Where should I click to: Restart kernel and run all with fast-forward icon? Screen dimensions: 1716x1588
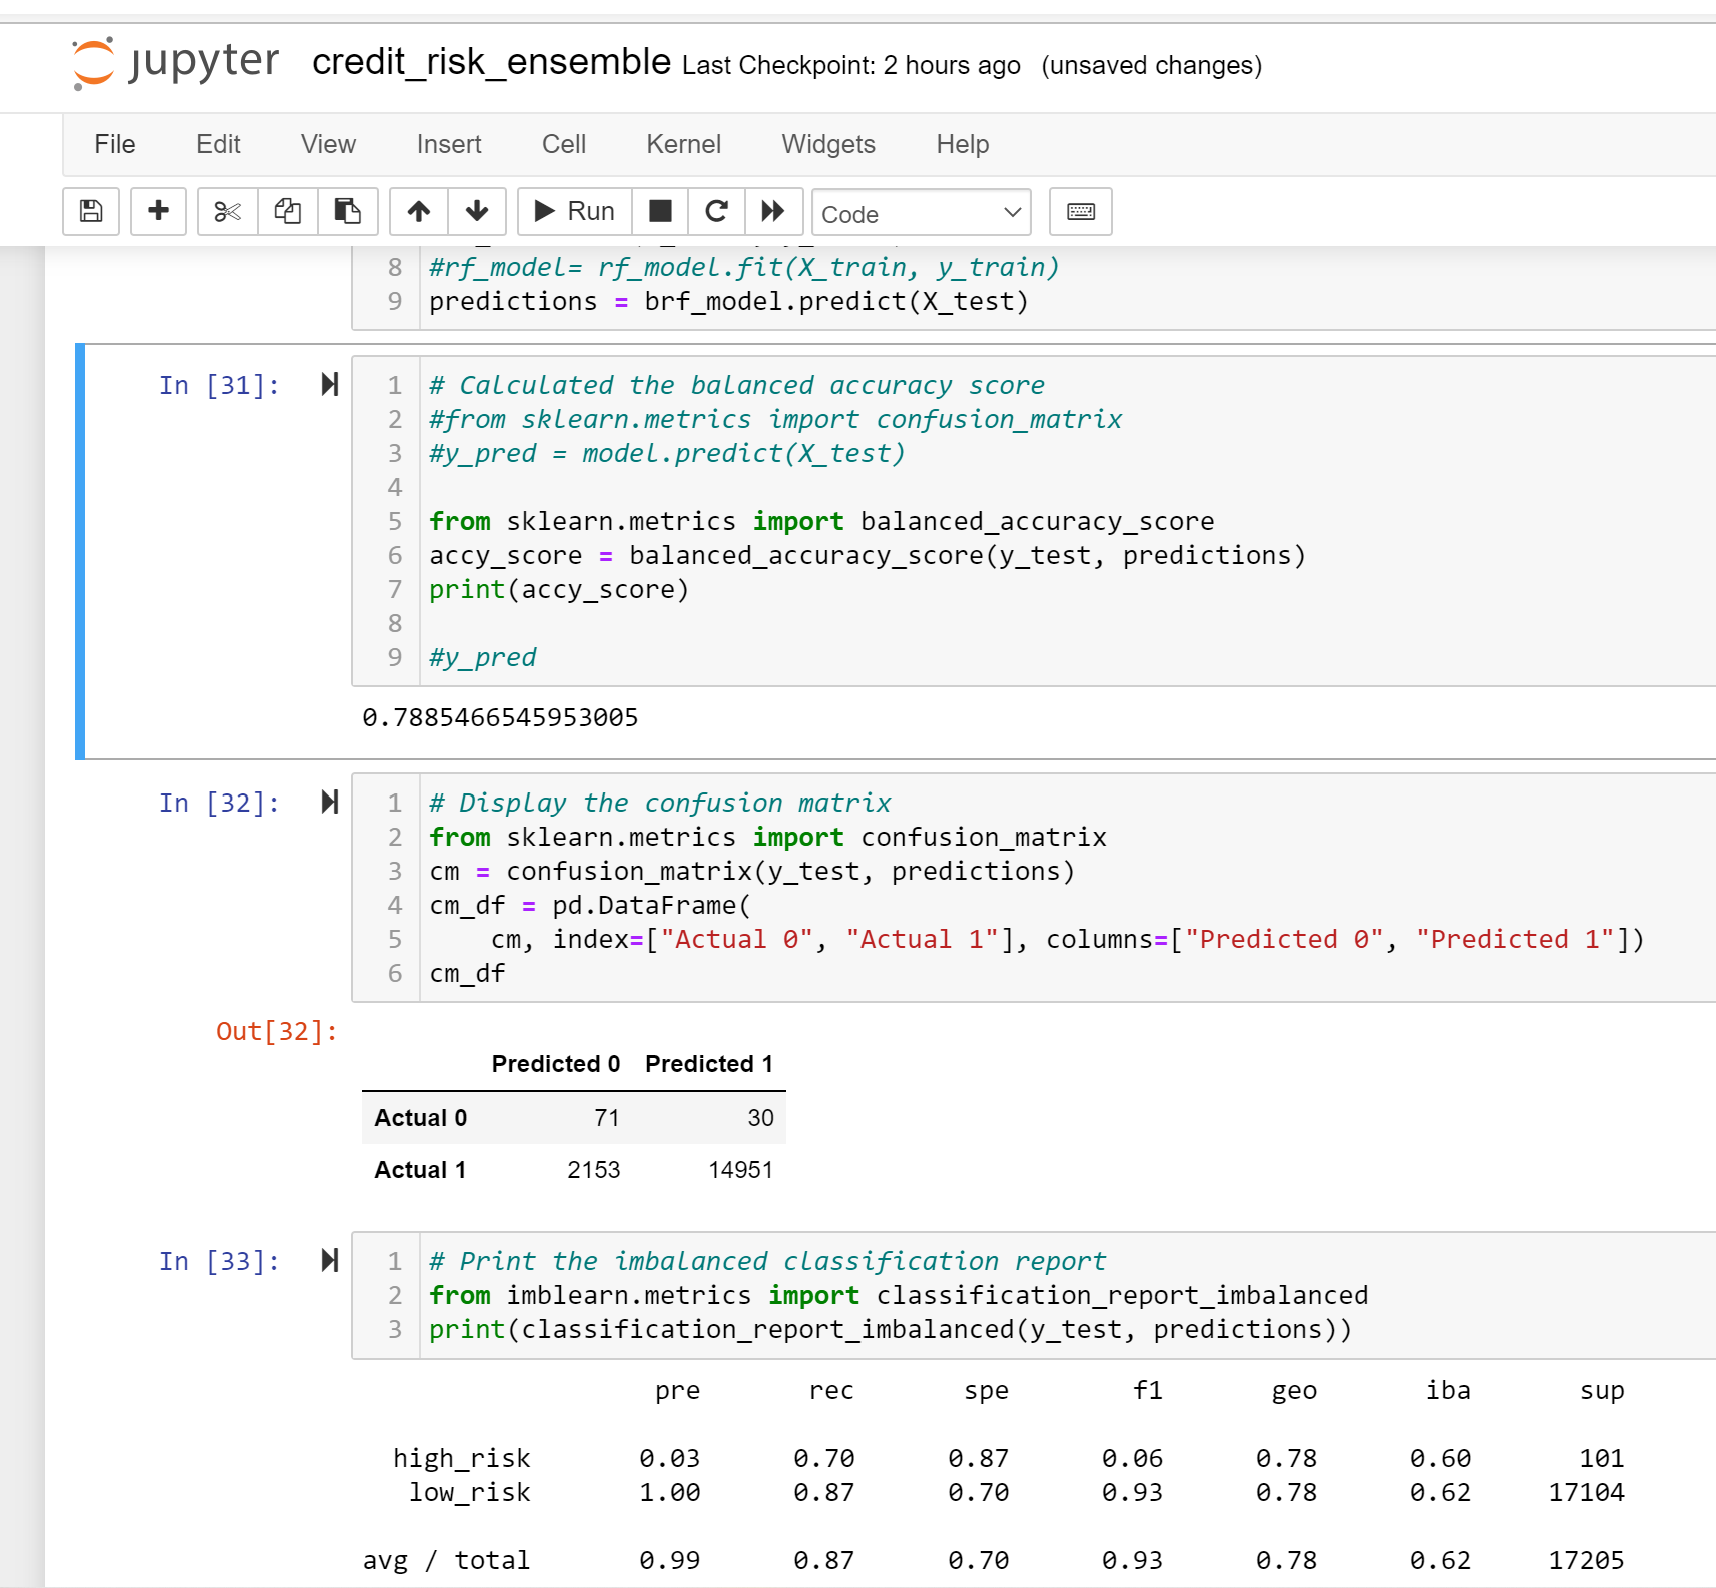(773, 211)
